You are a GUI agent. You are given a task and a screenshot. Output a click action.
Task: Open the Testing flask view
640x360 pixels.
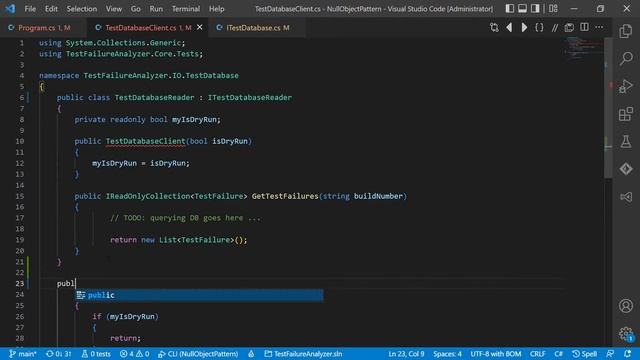tap(626, 142)
